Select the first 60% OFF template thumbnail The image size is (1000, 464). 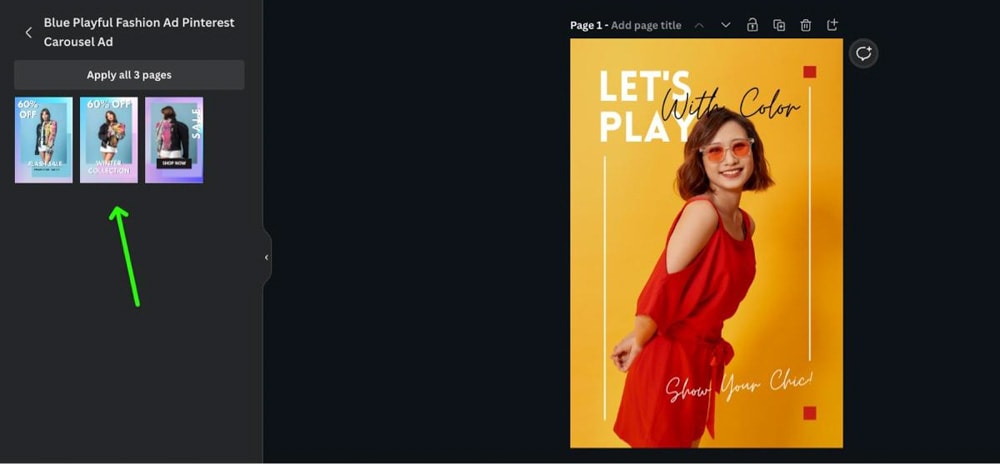pos(44,140)
